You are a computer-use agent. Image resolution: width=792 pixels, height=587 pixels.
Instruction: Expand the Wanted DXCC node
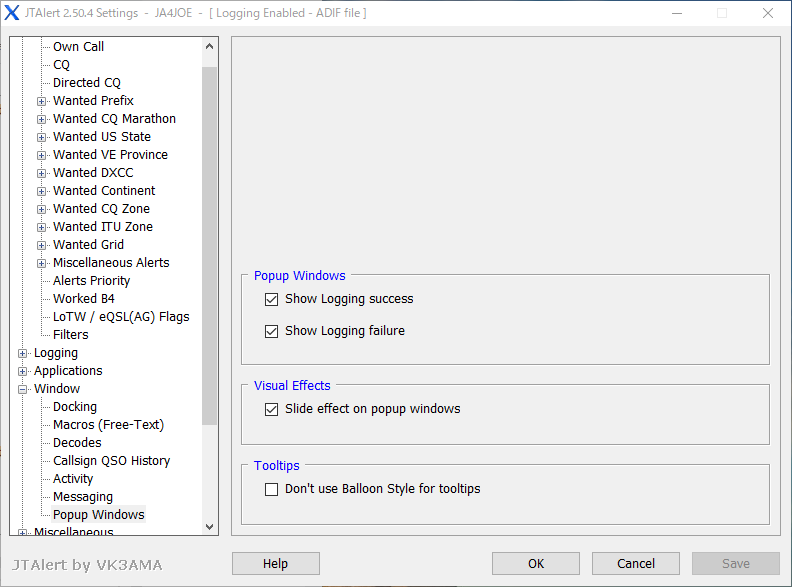pos(41,173)
